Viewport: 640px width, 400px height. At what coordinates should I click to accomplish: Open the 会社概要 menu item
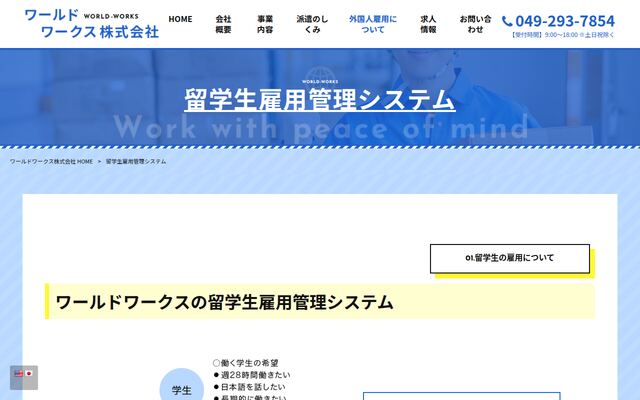[x=223, y=24]
